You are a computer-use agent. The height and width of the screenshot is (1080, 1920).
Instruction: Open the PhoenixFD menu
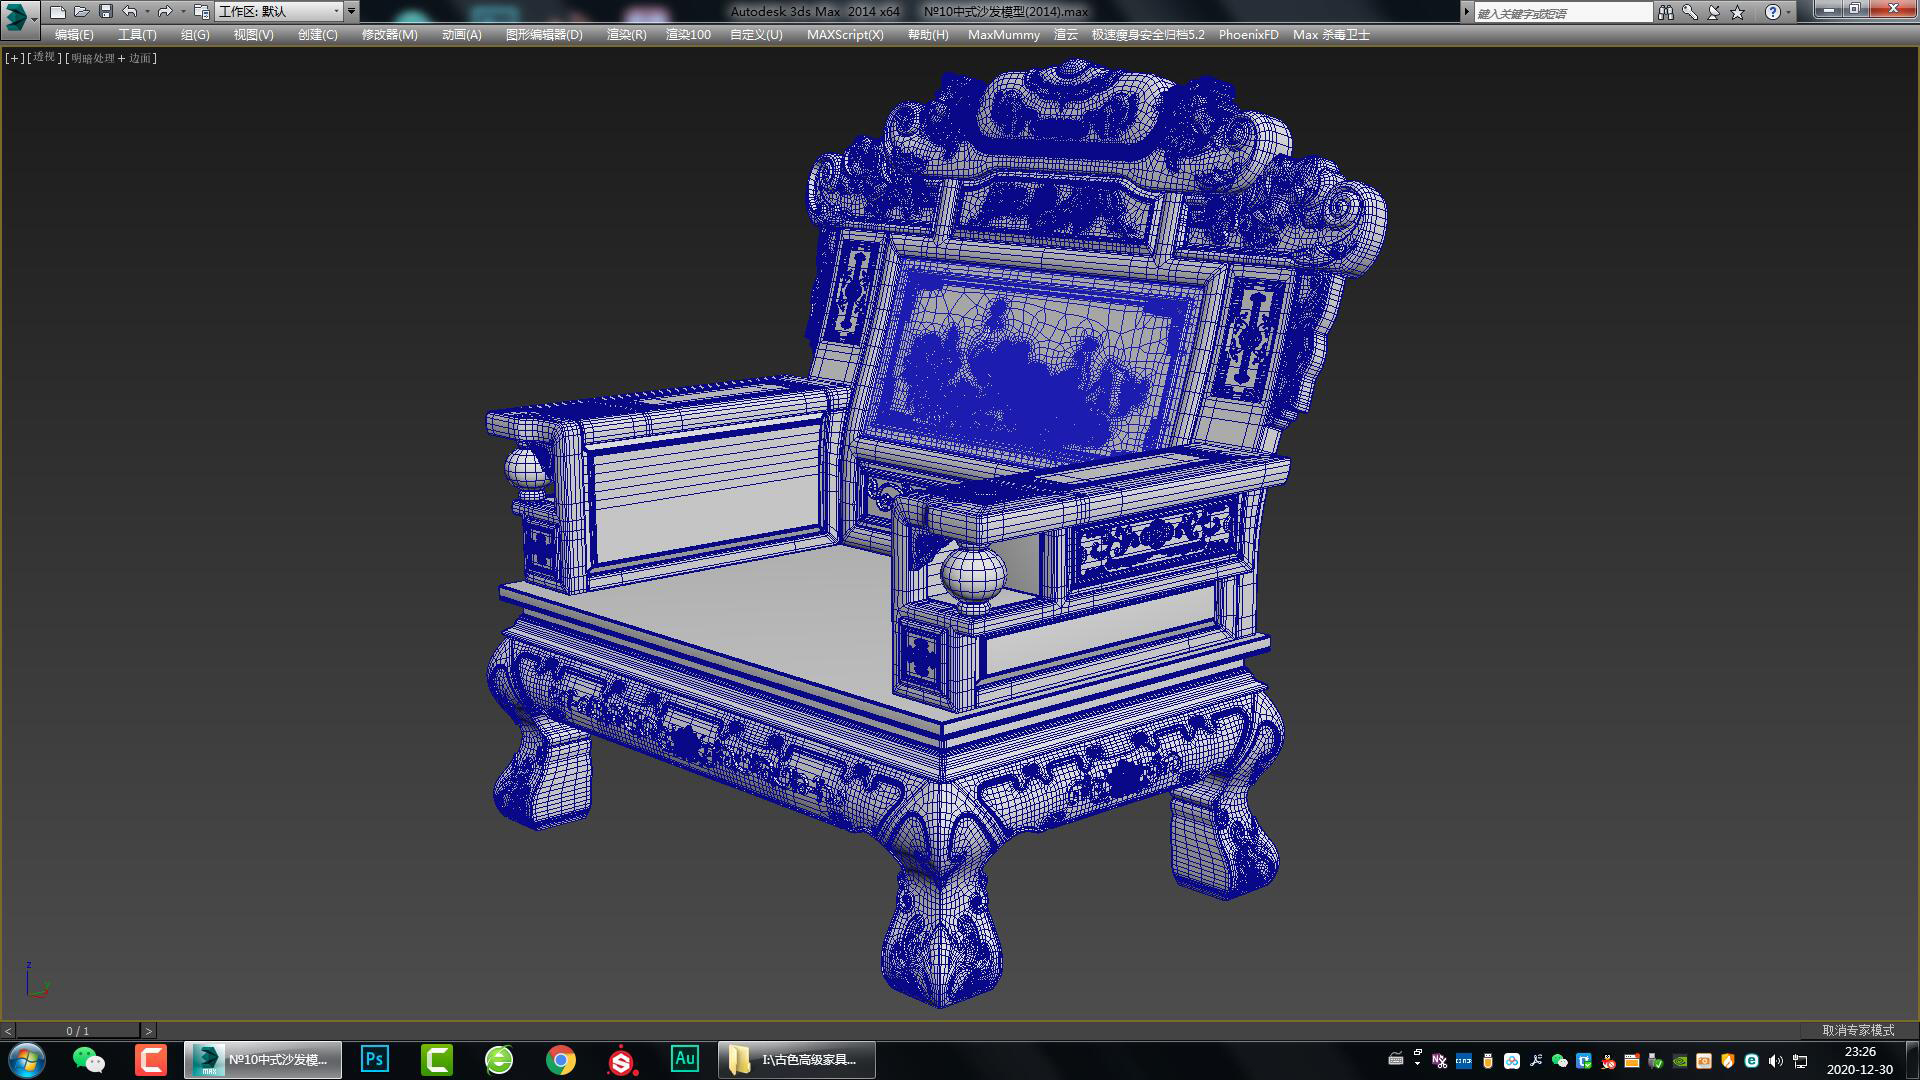[x=1247, y=34]
